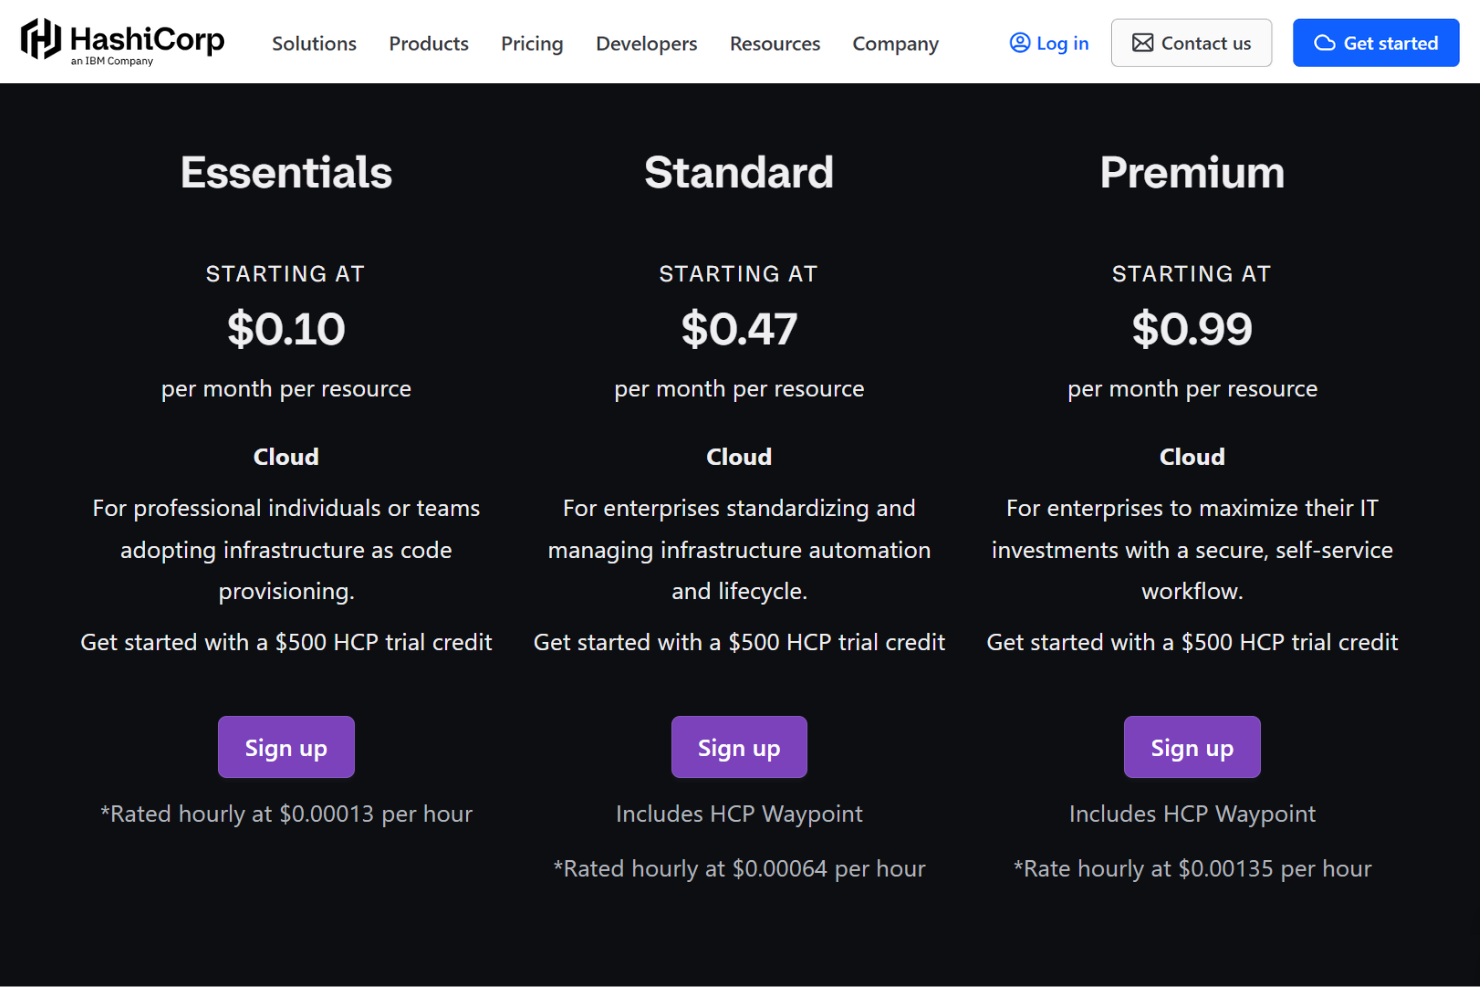The height and width of the screenshot is (987, 1480).
Task: Open the Resources menu
Action: pos(775,44)
